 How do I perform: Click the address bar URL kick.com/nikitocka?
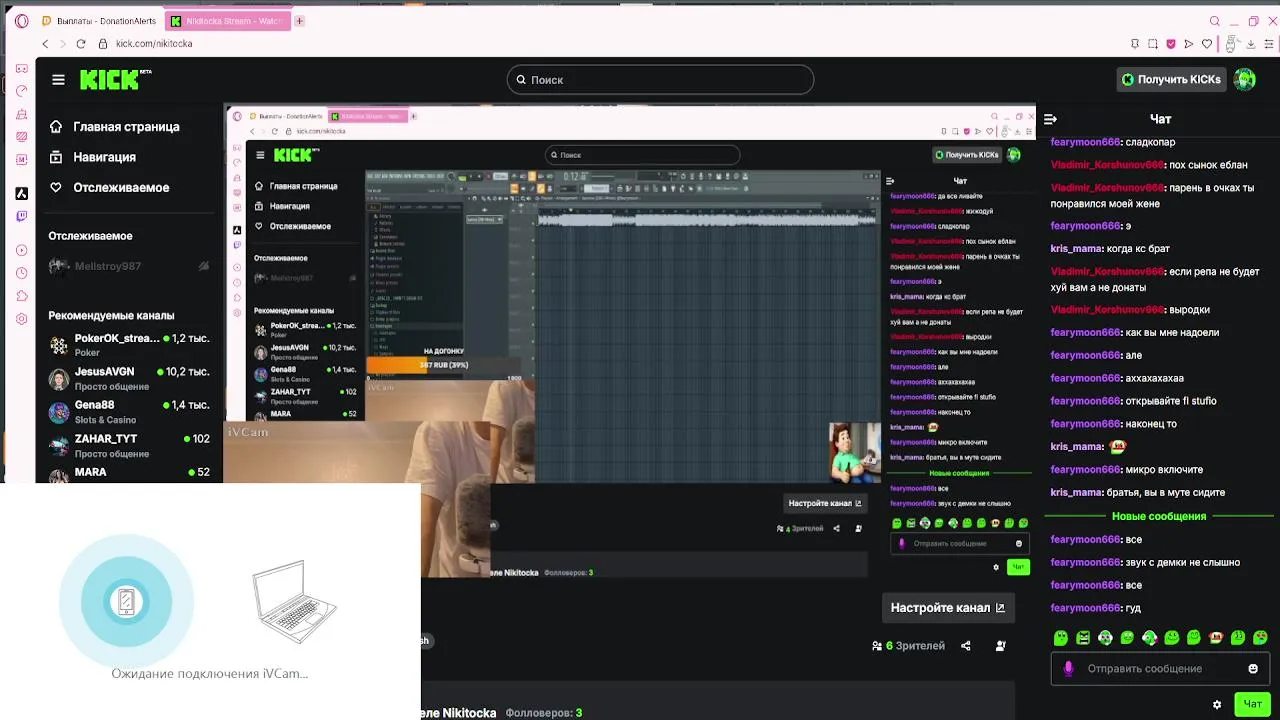pos(154,44)
